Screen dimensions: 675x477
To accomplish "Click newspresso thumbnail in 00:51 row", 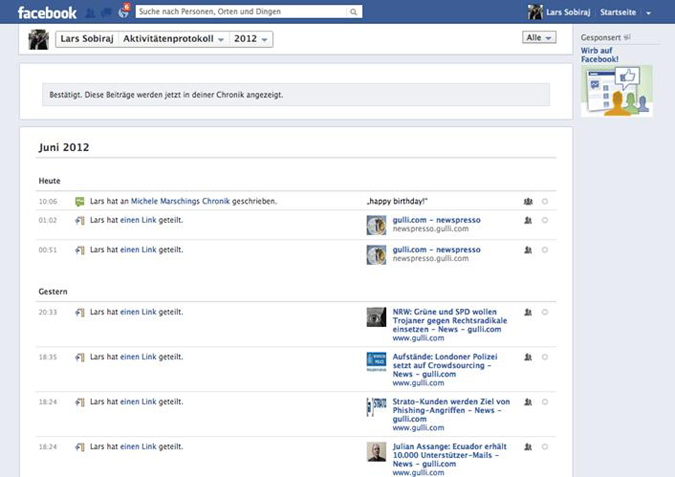I will click(376, 255).
